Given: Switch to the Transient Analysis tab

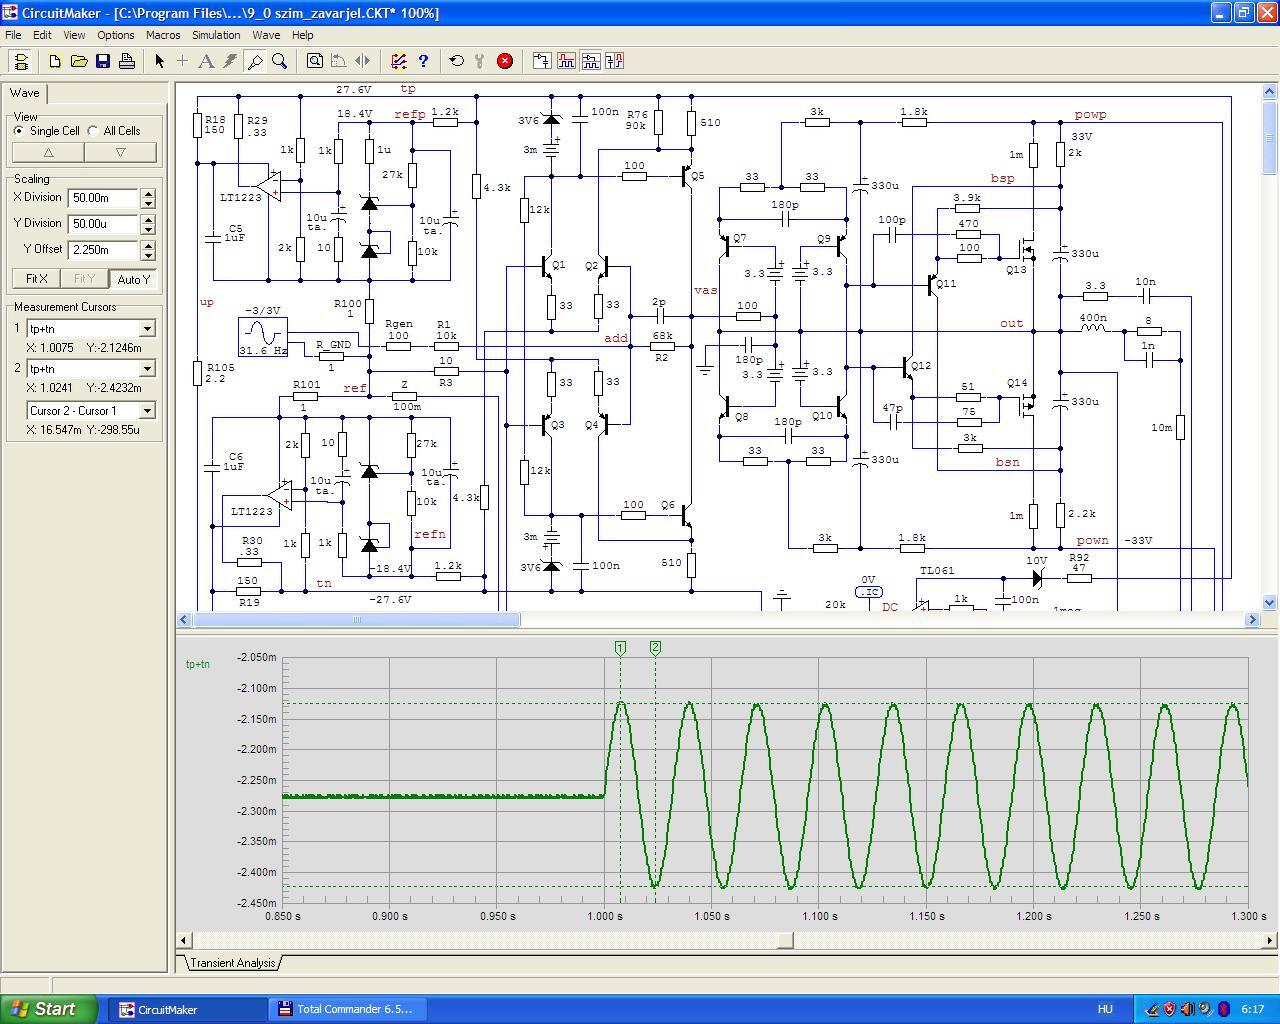Looking at the screenshot, I should click(x=232, y=963).
